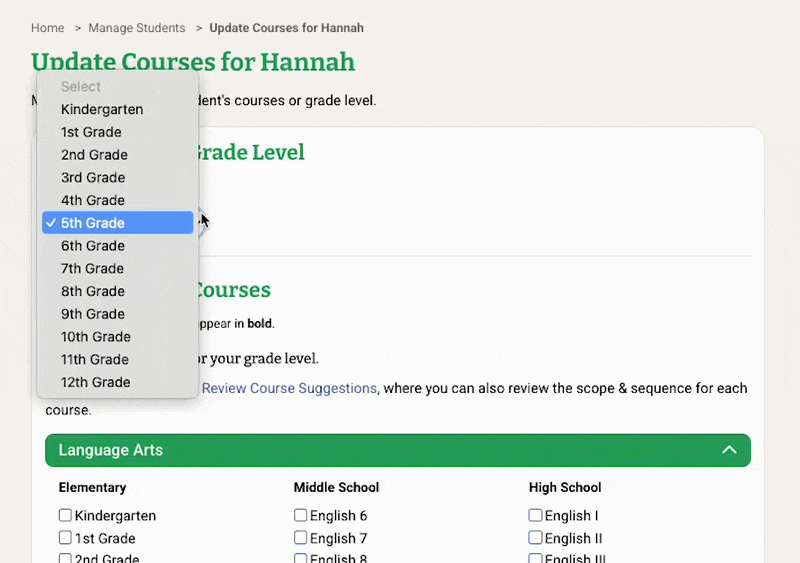The image size is (800, 563).
Task: Choose 1st Grade in the dropdown list
Action: pos(91,132)
